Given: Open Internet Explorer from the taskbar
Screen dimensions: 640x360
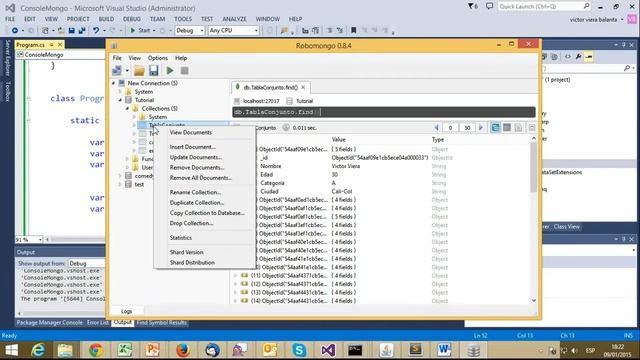Looking at the screenshot, I should (x=38, y=350).
